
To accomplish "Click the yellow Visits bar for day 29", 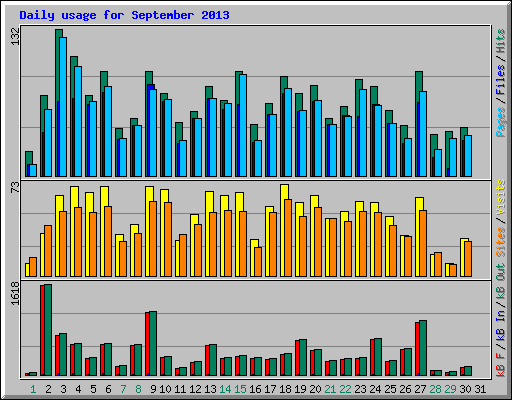I will click(448, 270).
